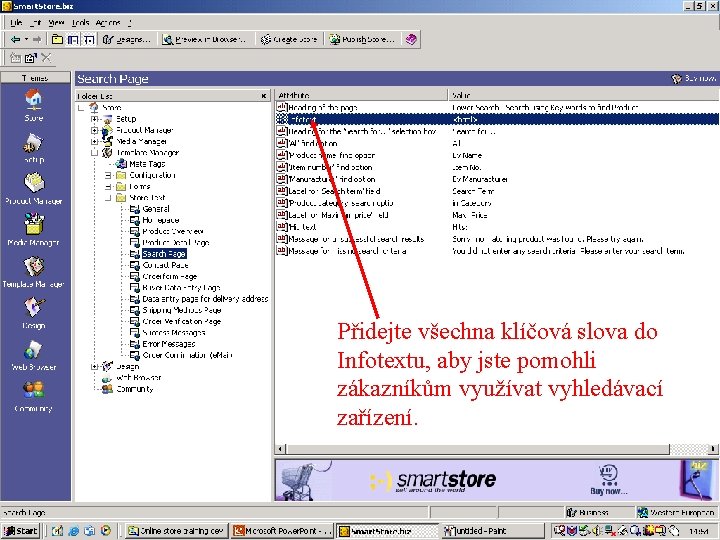Click the properties icon in second toolbar
This screenshot has width=720, height=540.
tap(30, 58)
